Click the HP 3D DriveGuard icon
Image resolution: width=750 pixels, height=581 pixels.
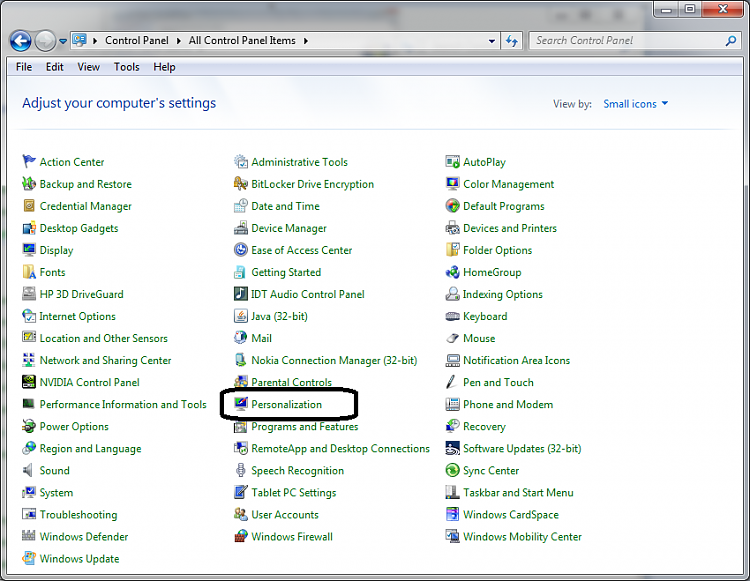pos(29,294)
